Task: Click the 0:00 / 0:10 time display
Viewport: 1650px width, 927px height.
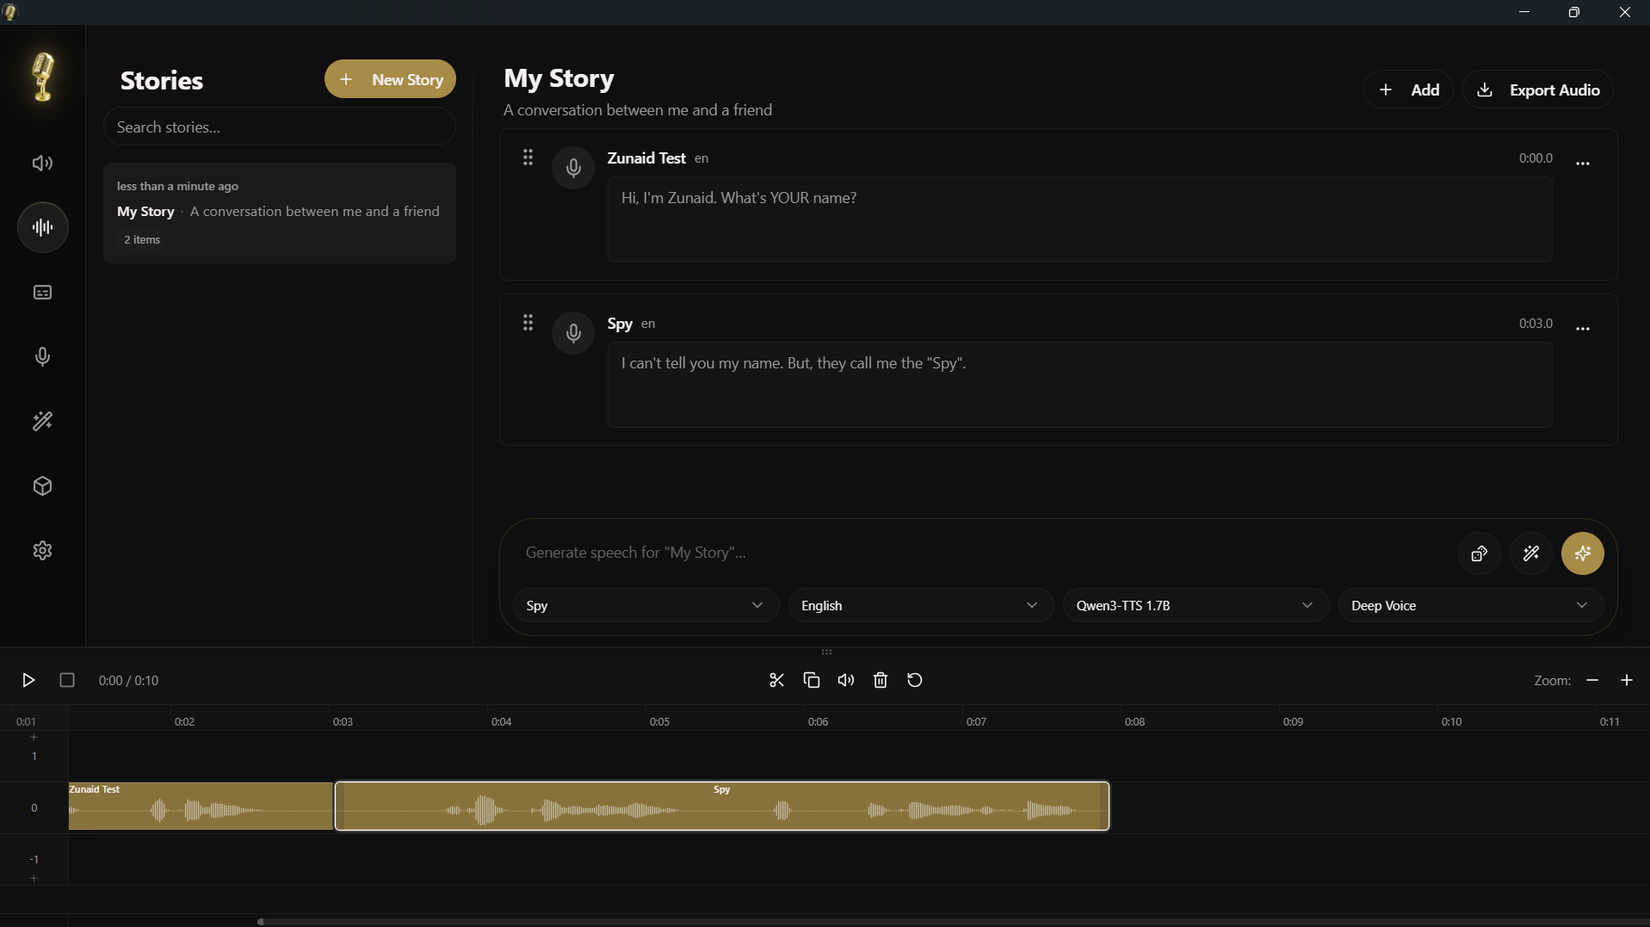Action: [129, 680]
